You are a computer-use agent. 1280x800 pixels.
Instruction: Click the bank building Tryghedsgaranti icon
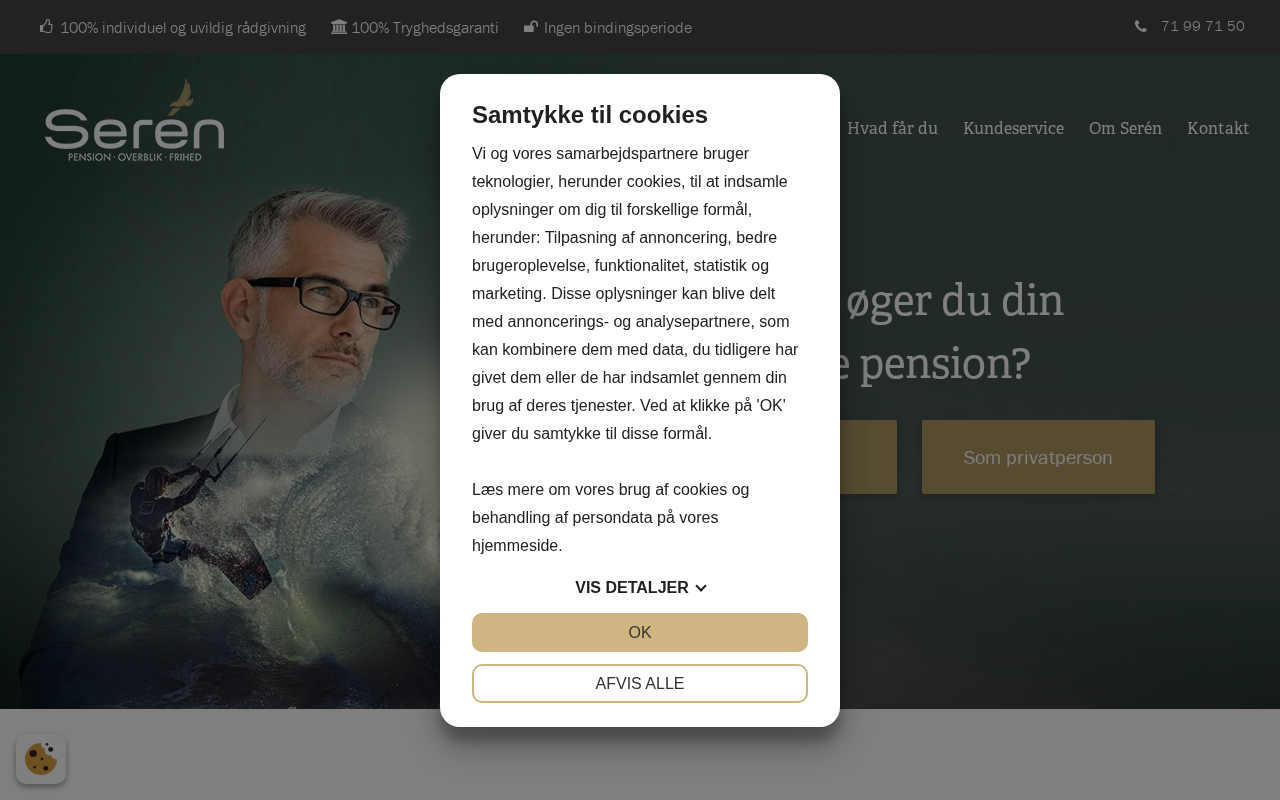339,27
